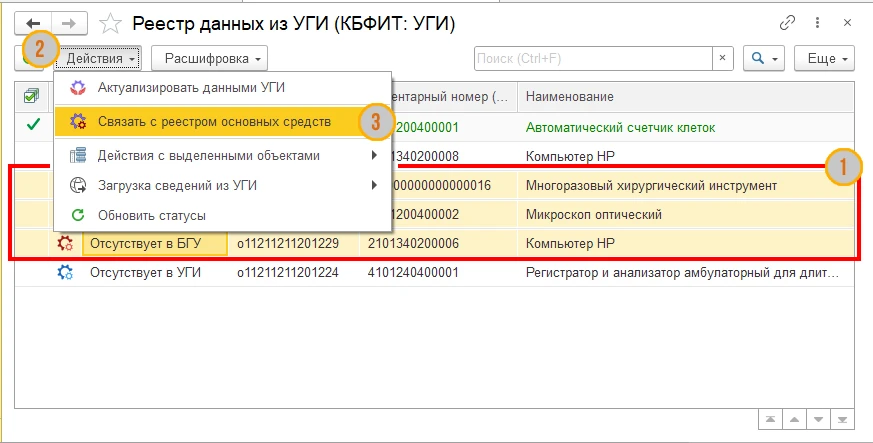Viewport: 873px width, 443px height.
Task: Jump to last row with bottom arrow
Action: click(842, 420)
